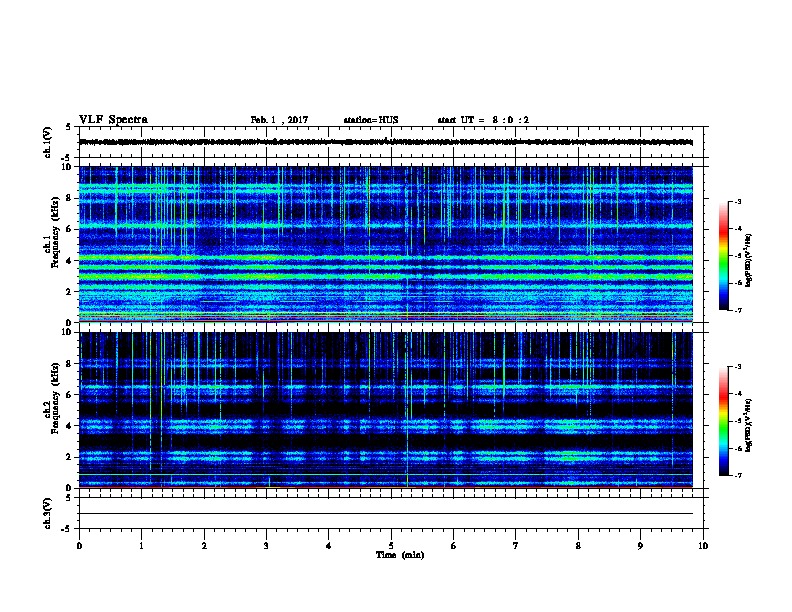
Task: Click the ch.1 color scale bar
Action: click(x=723, y=256)
